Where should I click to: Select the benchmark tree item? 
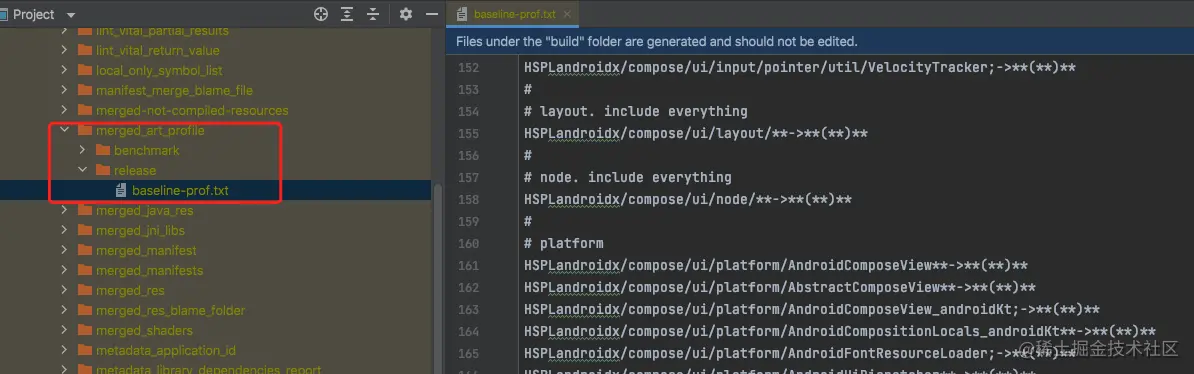point(147,150)
